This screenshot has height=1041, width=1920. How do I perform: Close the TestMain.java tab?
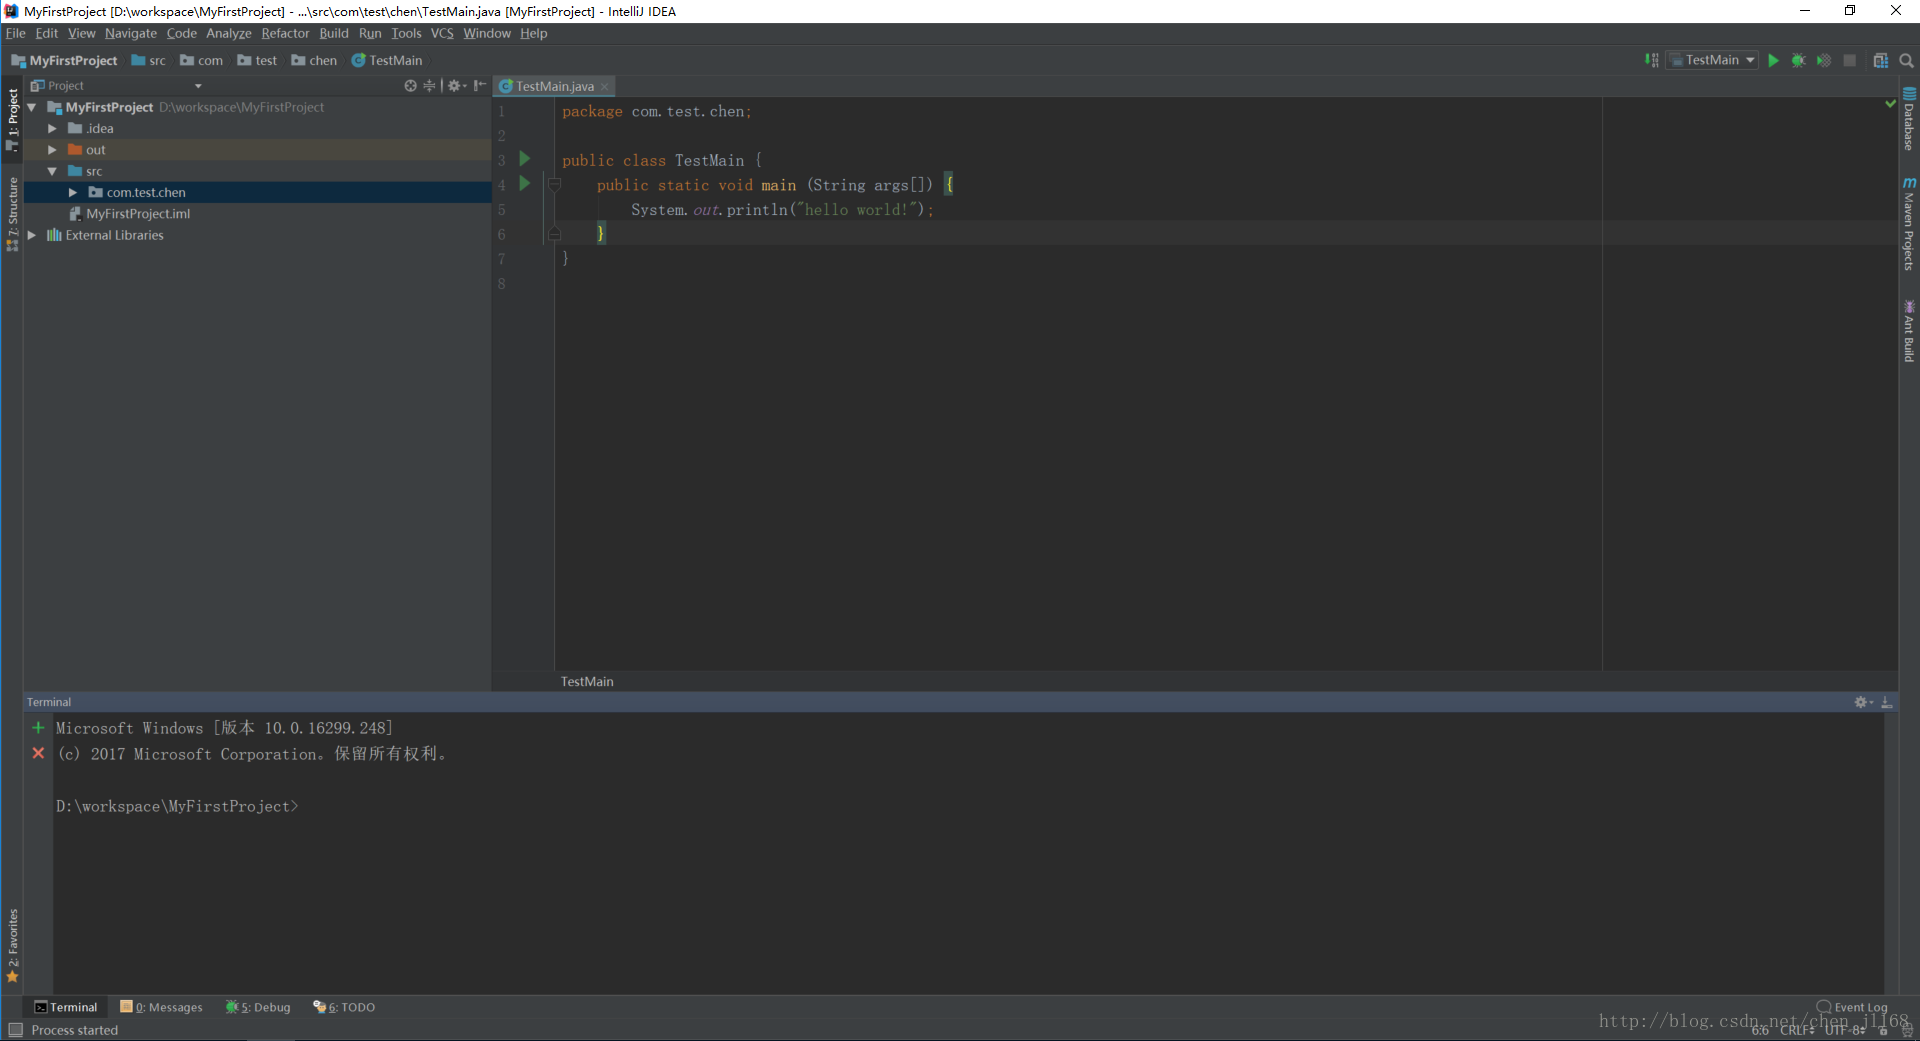[604, 87]
